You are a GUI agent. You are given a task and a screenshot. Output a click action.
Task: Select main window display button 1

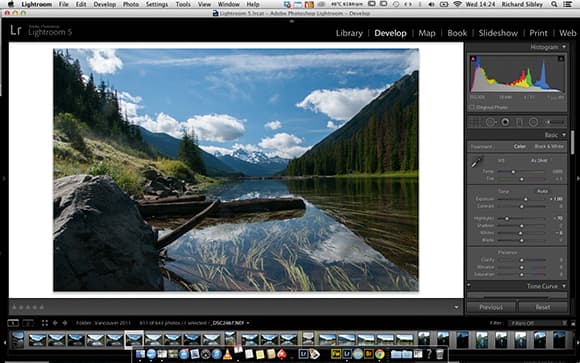point(13,323)
